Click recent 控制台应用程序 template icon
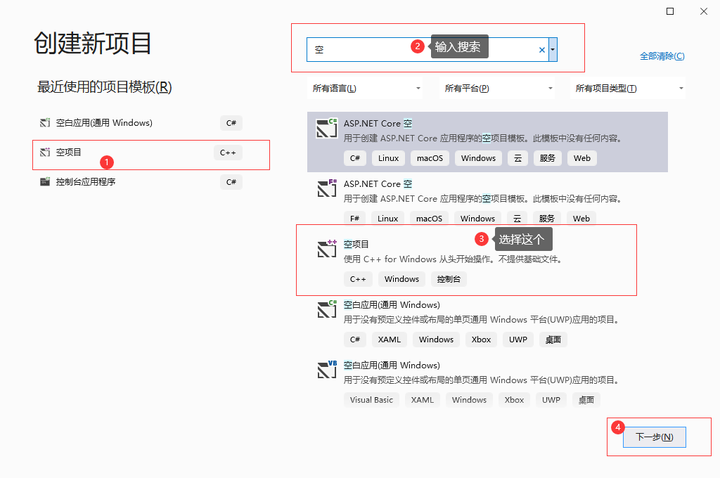720x478 pixels. (x=45, y=182)
